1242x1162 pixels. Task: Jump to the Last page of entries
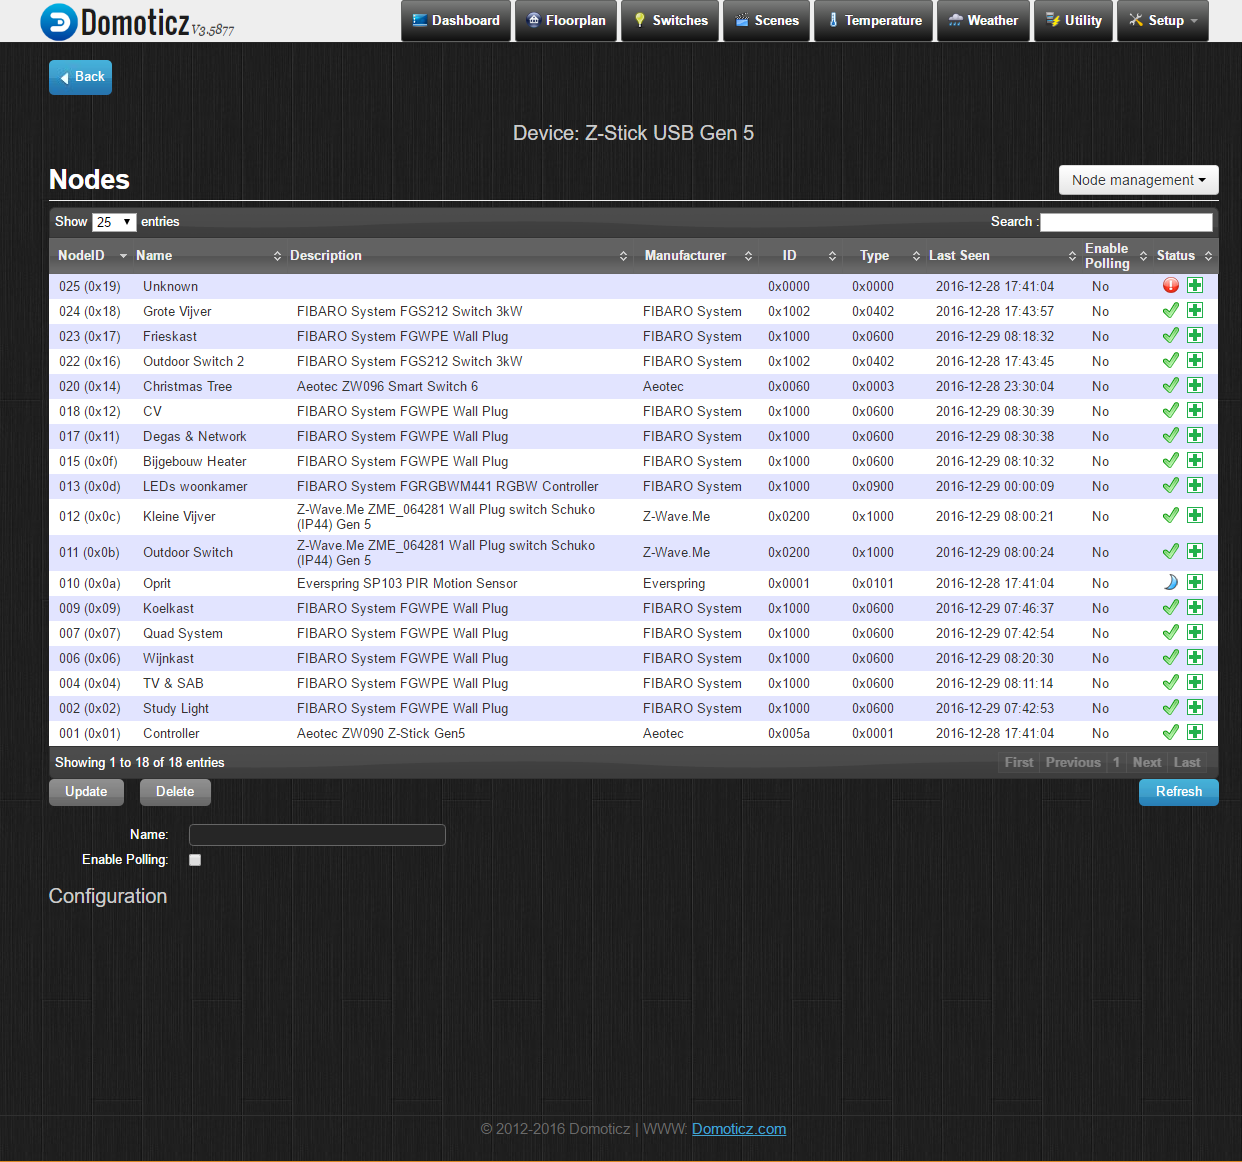[x=1187, y=763]
